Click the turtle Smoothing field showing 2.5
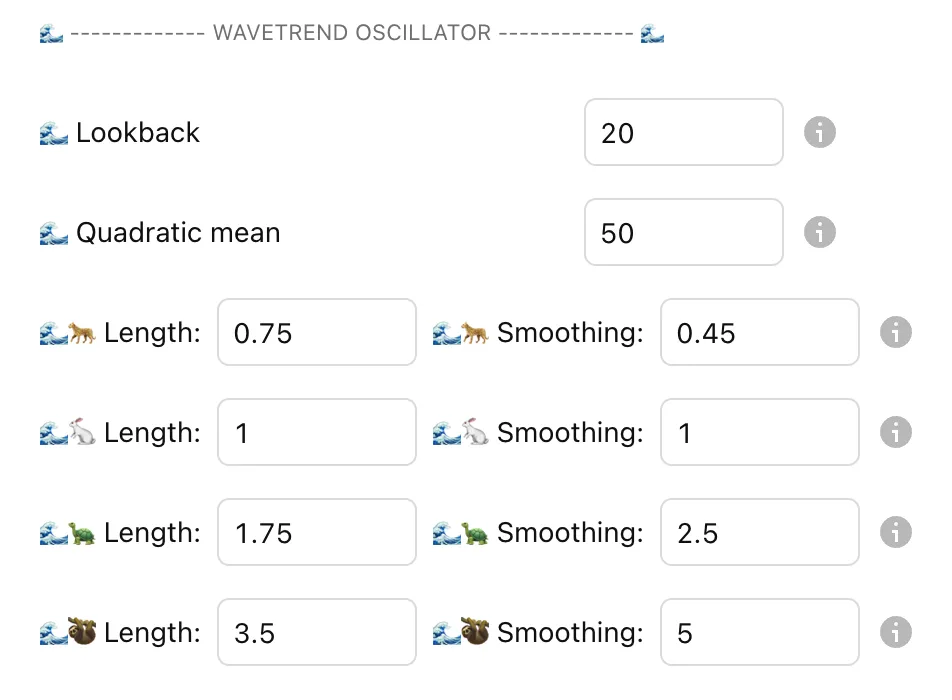This screenshot has height=700, width=952. pyautogui.click(x=759, y=532)
